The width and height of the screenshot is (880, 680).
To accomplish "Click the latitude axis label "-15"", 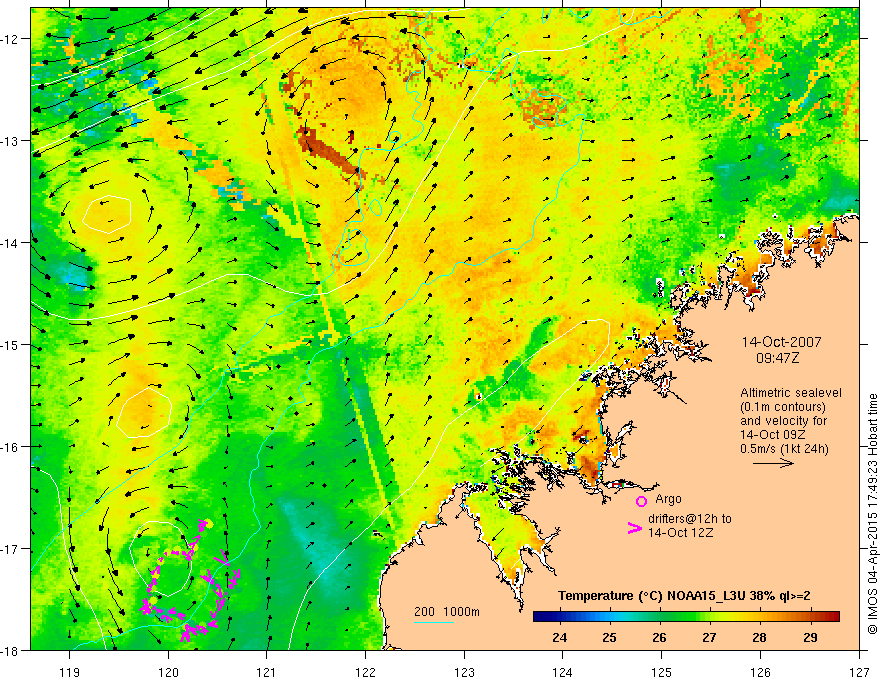I will [11, 344].
